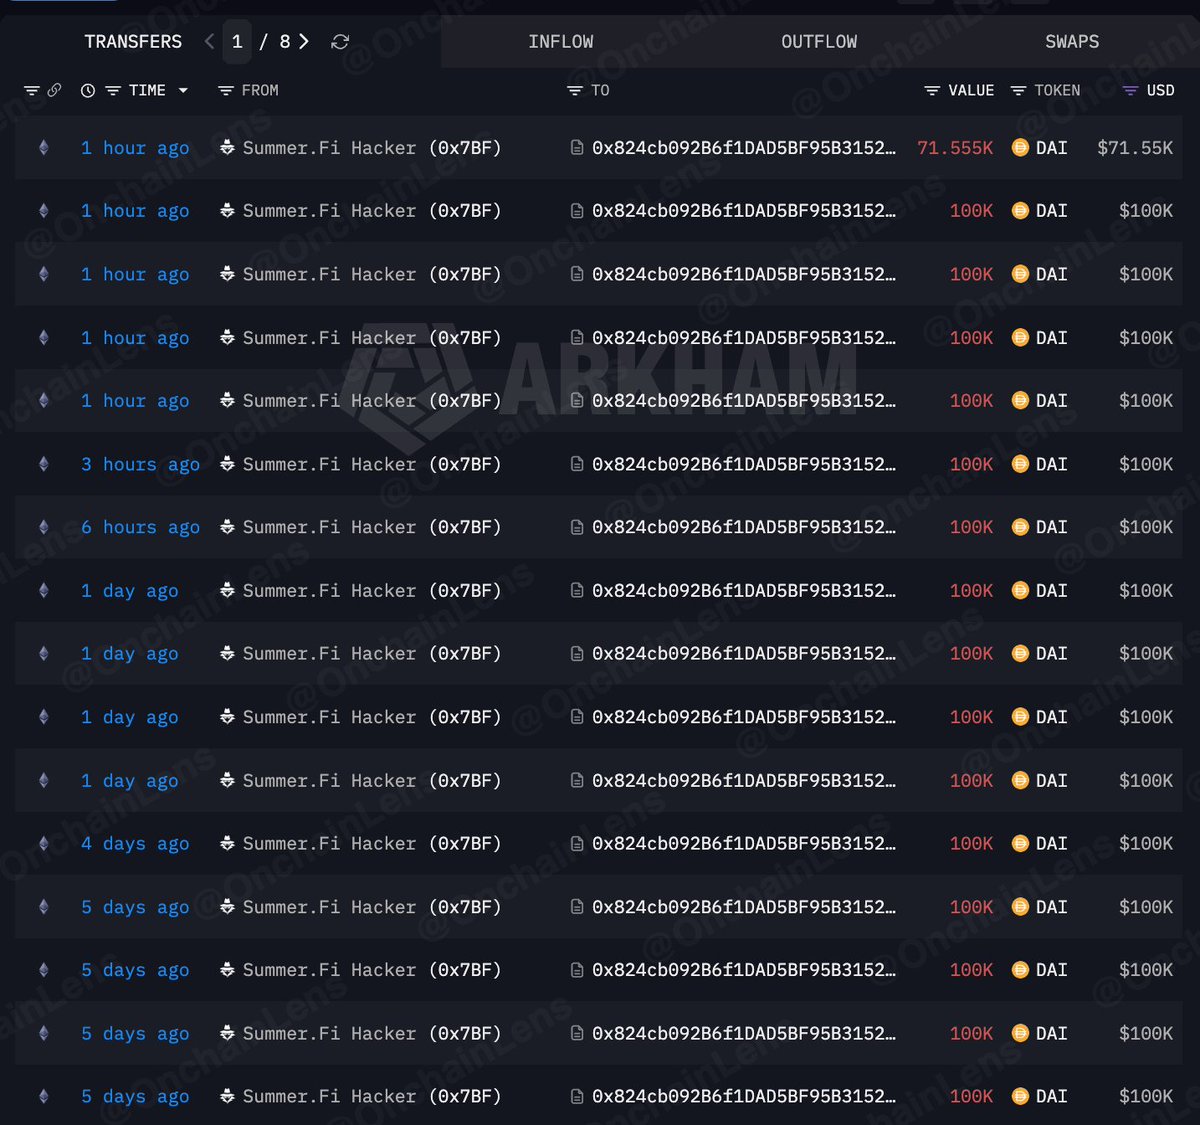The height and width of the screenshot is (1125, 1200).
Task: Click DAI token icon in 4 days ago row
Action: 1020,844
